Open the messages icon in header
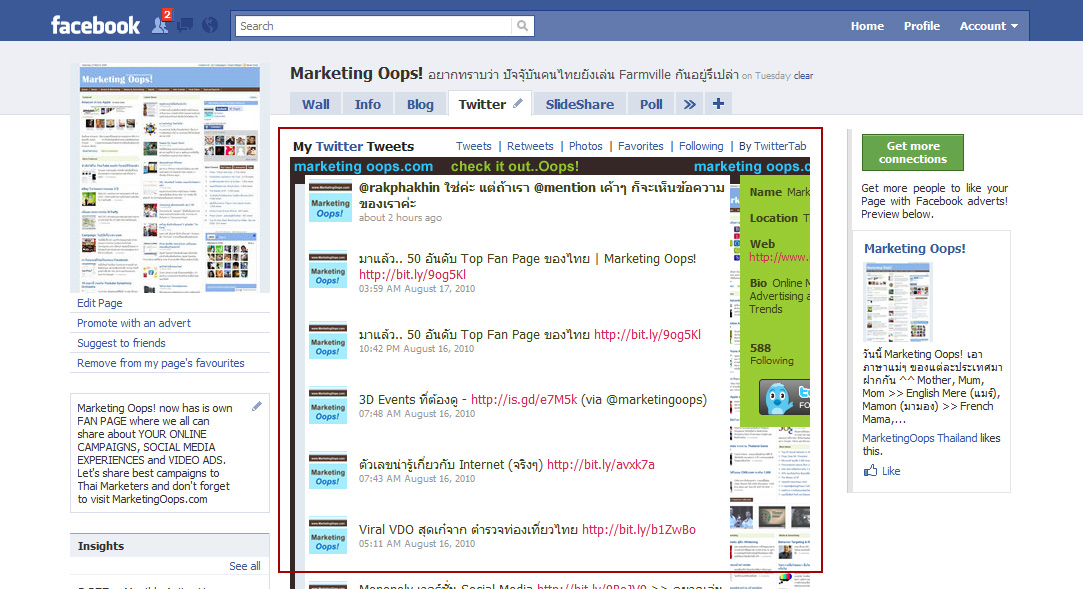The image size is (1083, 589). pyautogui.click(x=185, y=26)
